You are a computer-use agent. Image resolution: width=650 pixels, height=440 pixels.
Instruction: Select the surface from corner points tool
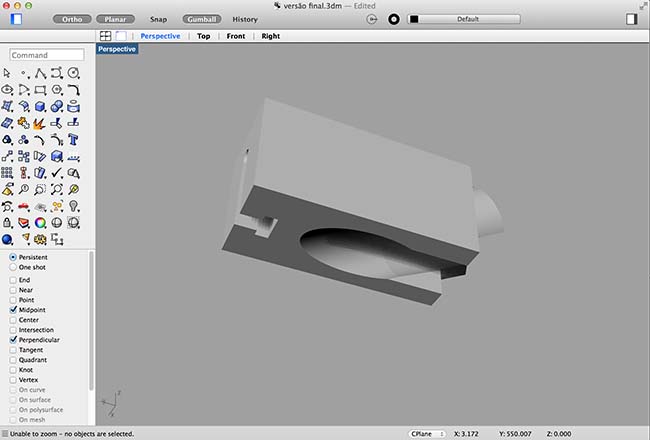(x=7, y=106)
